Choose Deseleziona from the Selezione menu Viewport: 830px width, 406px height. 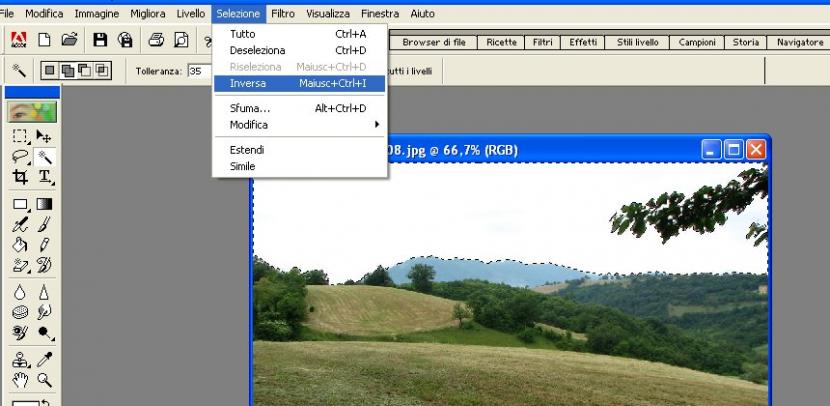(299, 50)
